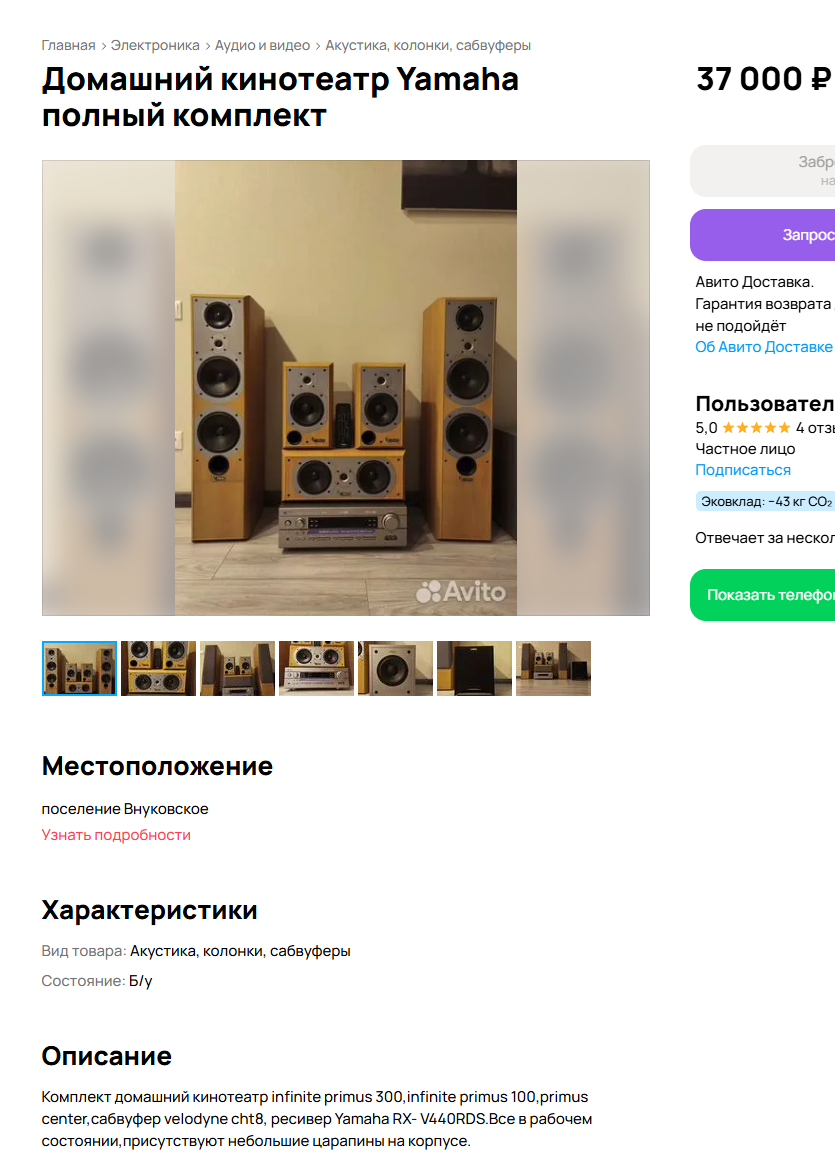Select seventh thumbnail of room view

pyautogui.click(x=553, y=668)
